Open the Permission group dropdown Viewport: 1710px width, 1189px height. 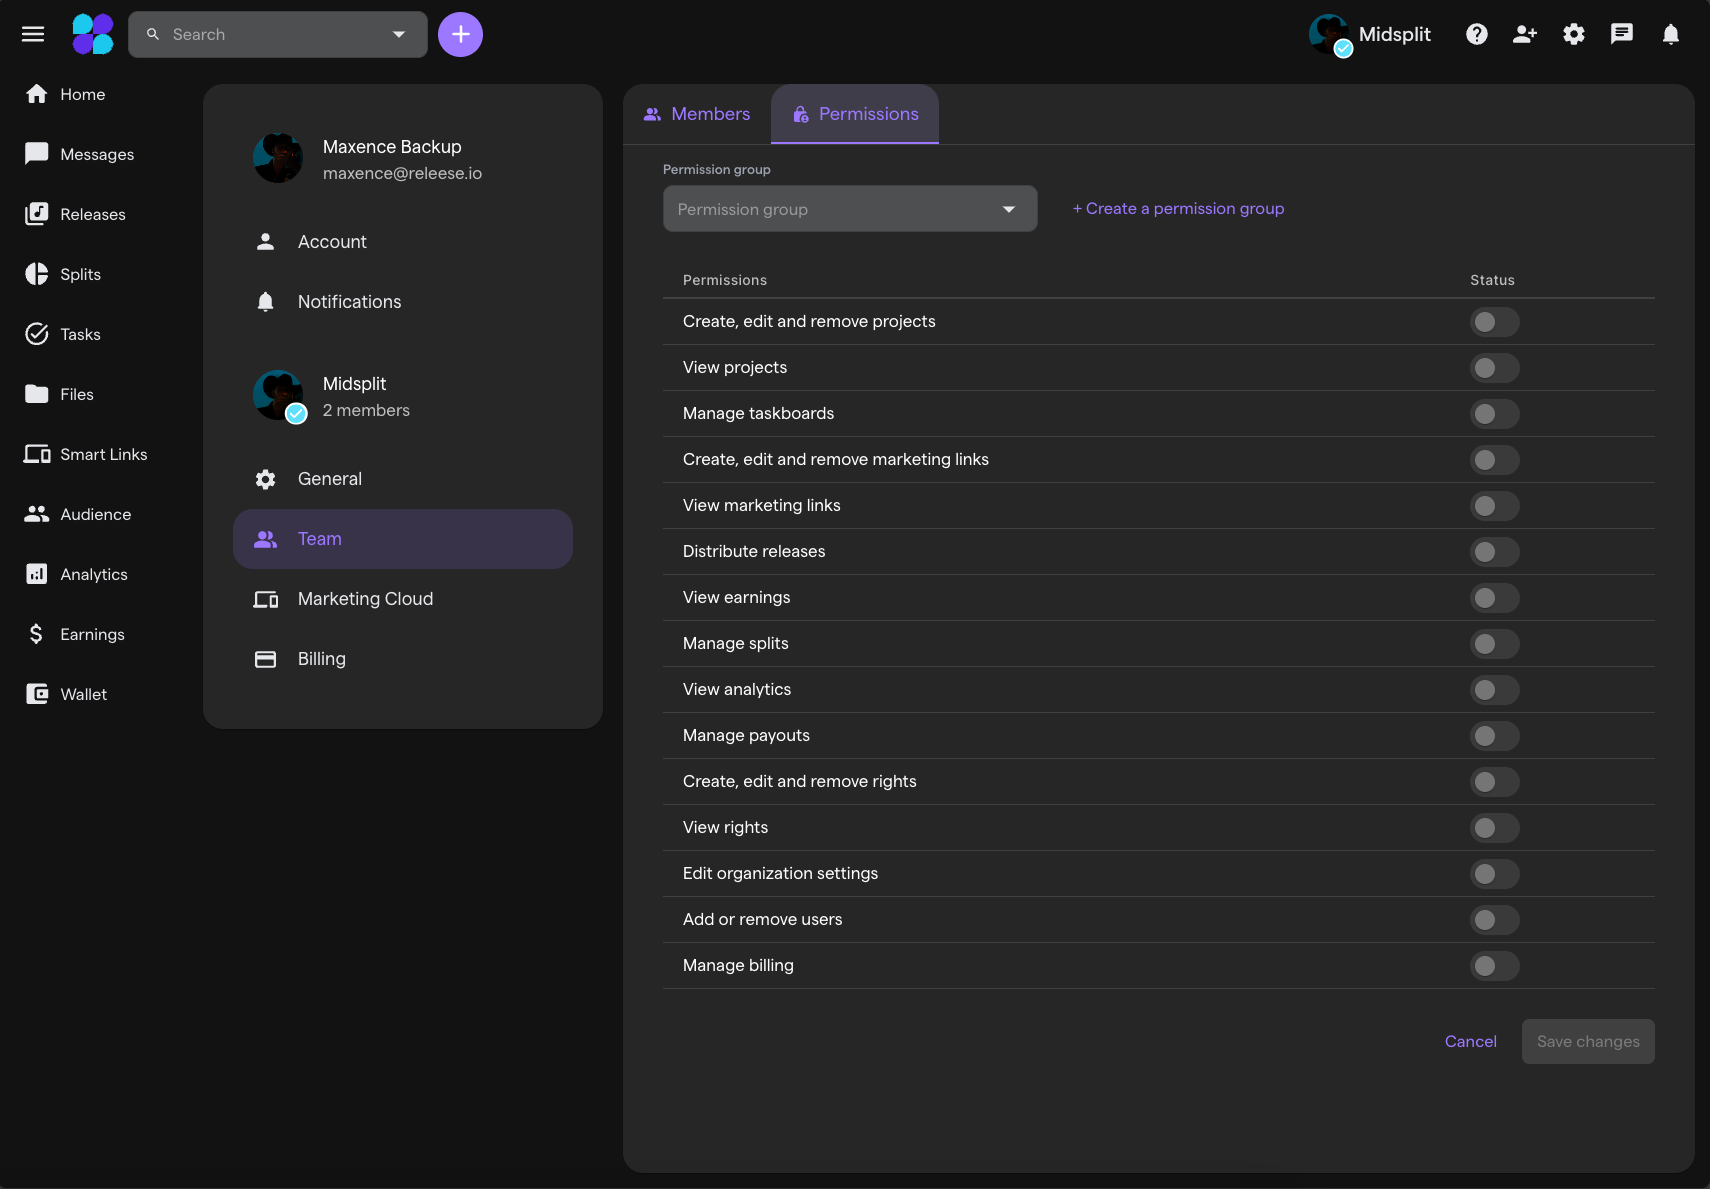pos(850,209)
